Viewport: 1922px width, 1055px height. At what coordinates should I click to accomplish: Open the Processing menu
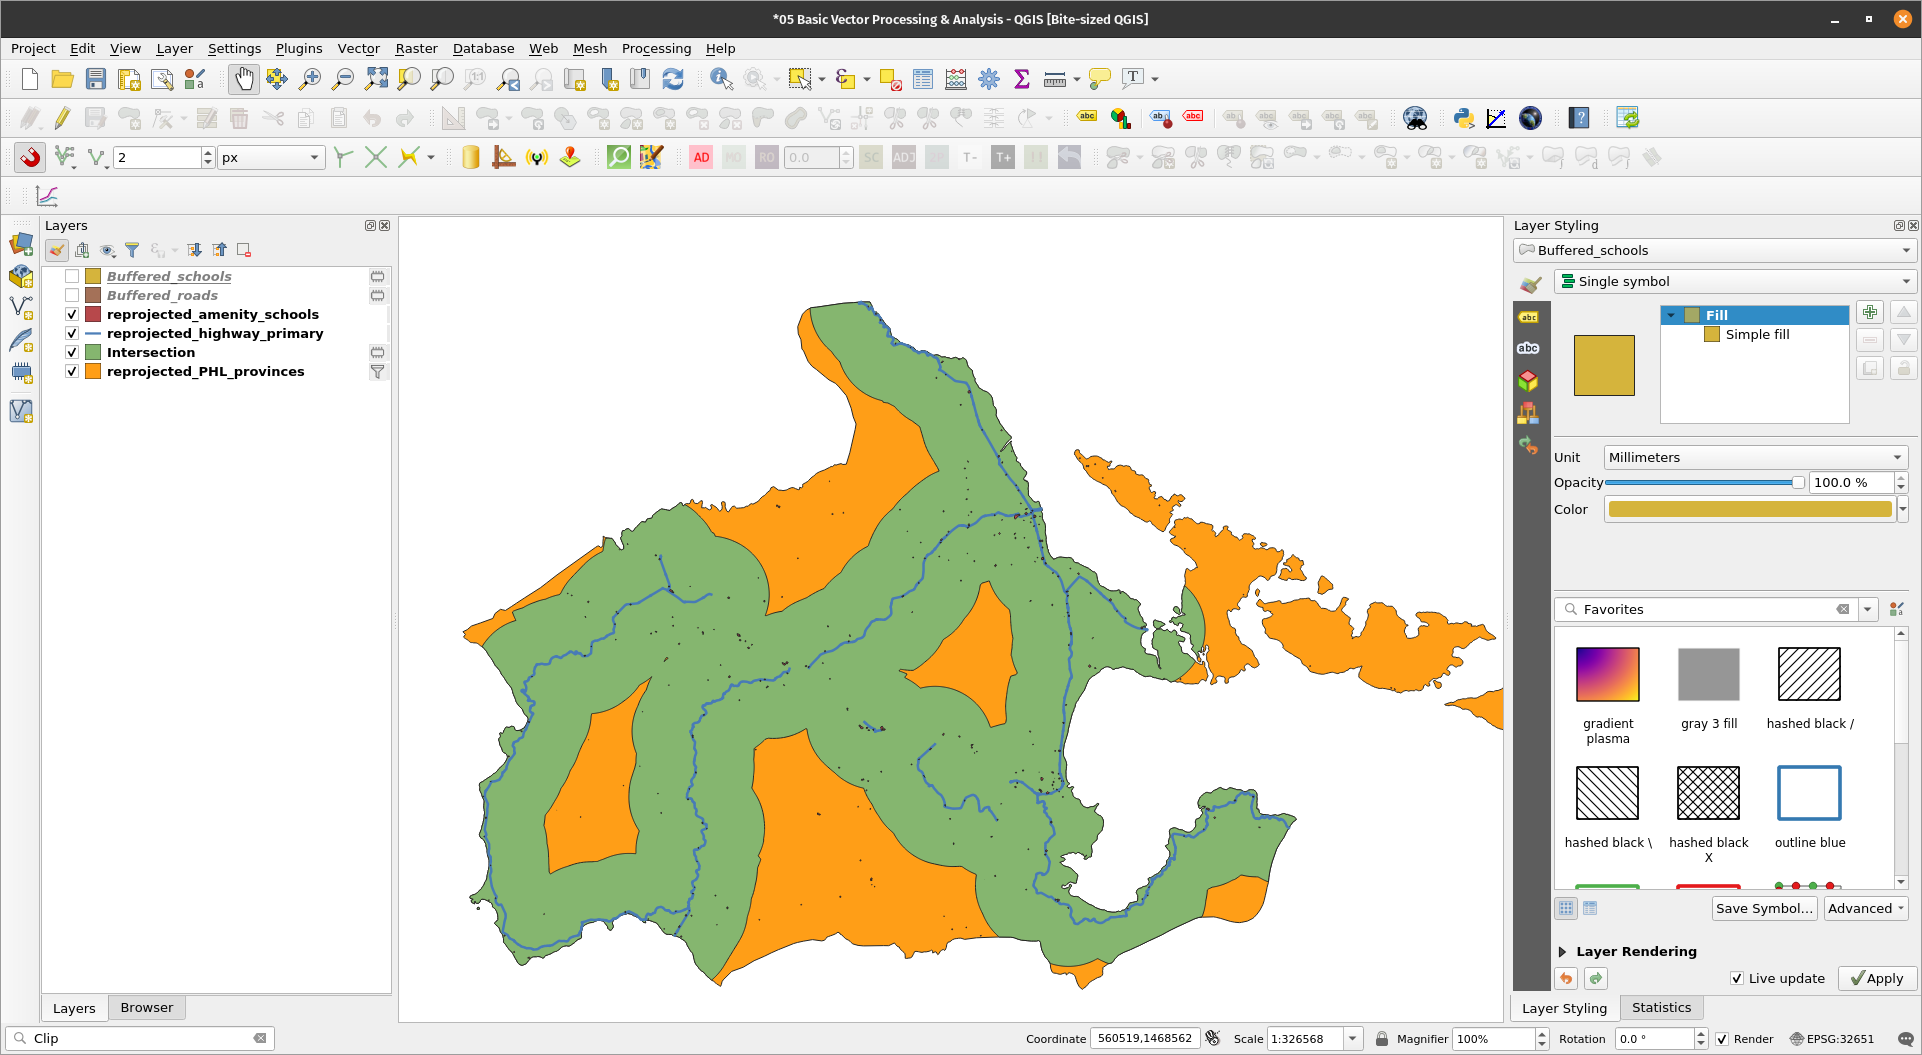(656, 48)
